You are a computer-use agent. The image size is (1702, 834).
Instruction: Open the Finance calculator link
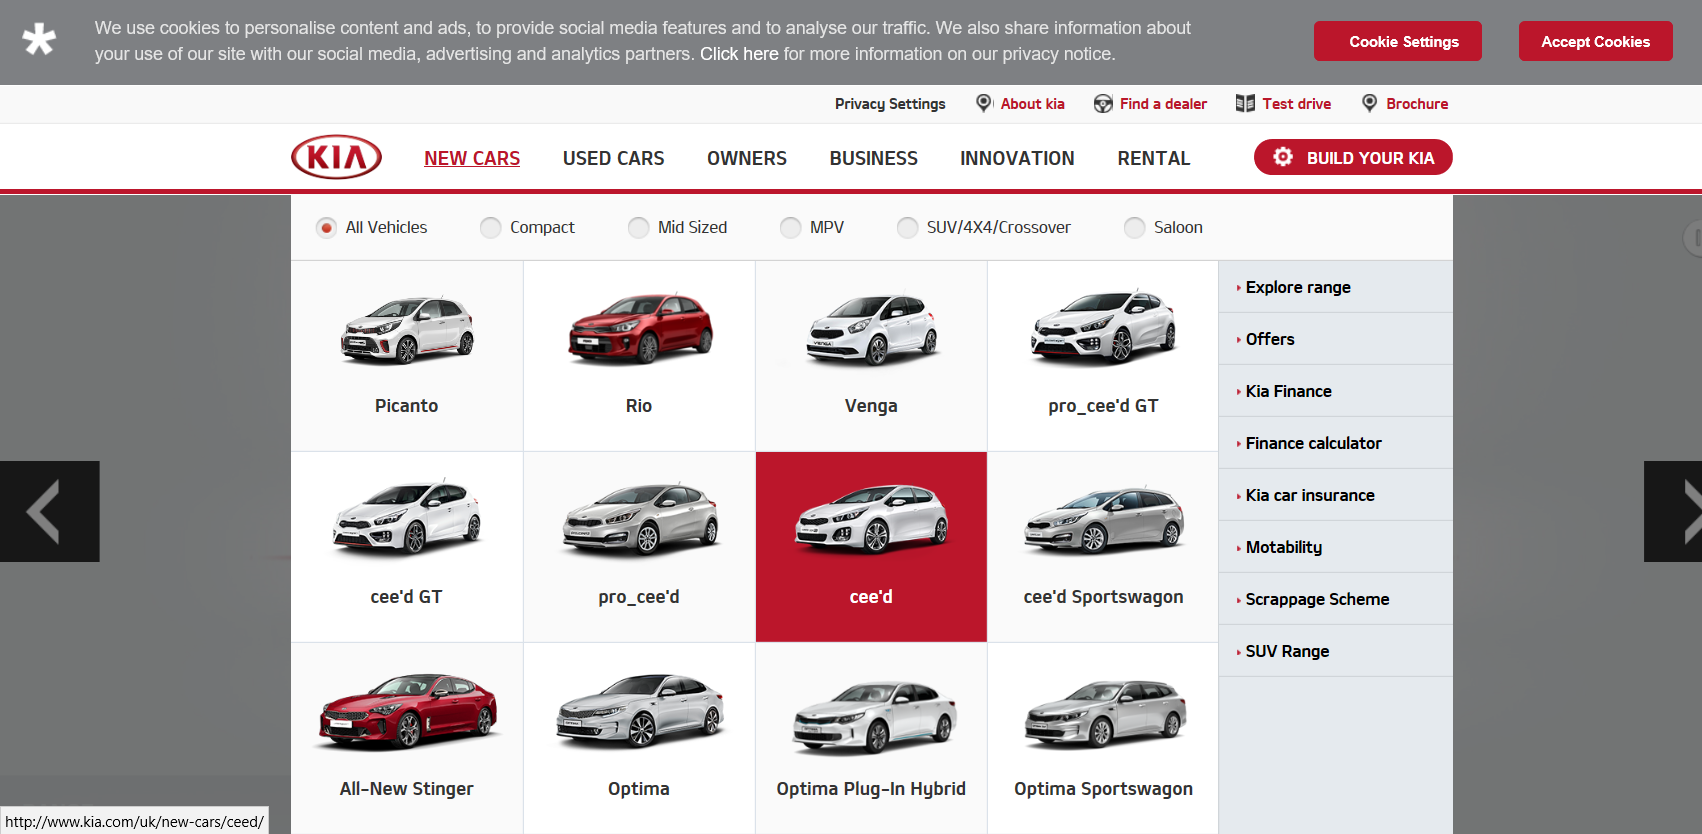click(1314, 443)
